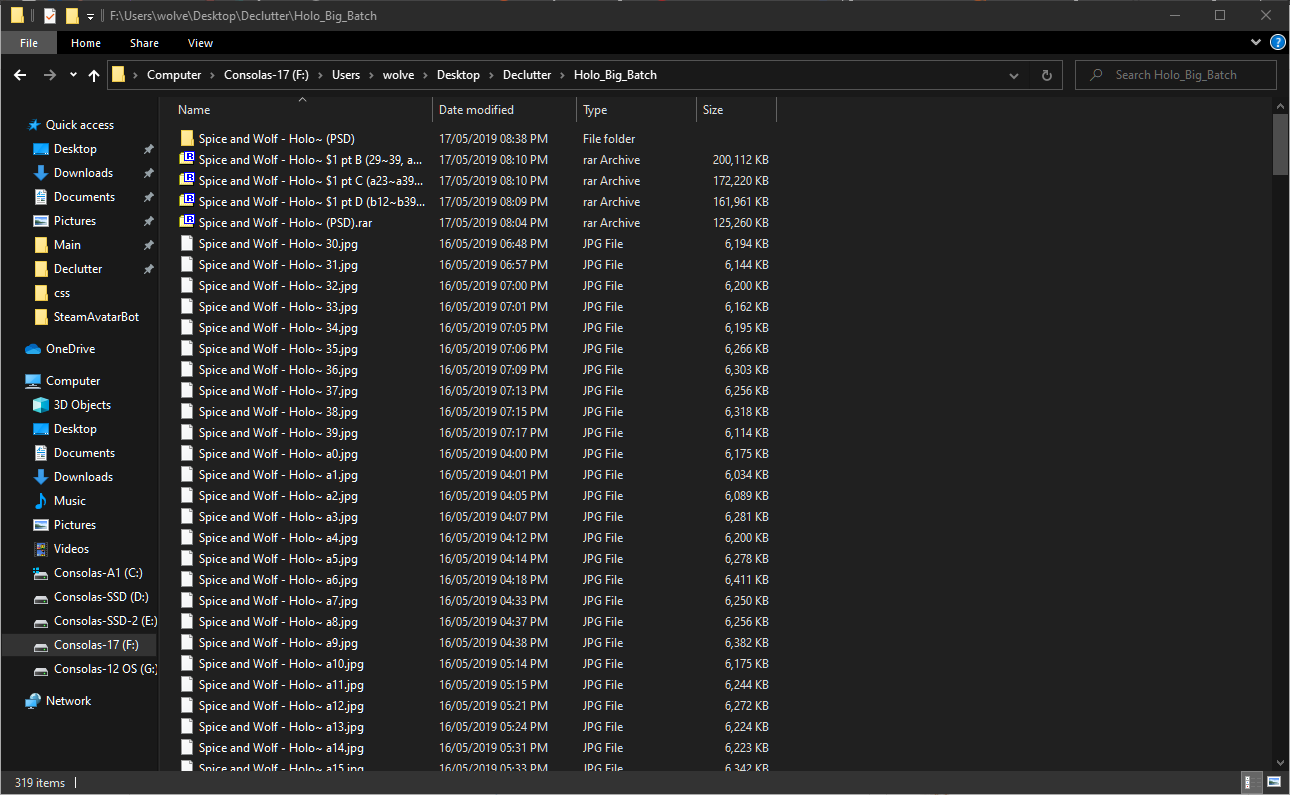Open Videos under Computer

click(x=71, y=549)
